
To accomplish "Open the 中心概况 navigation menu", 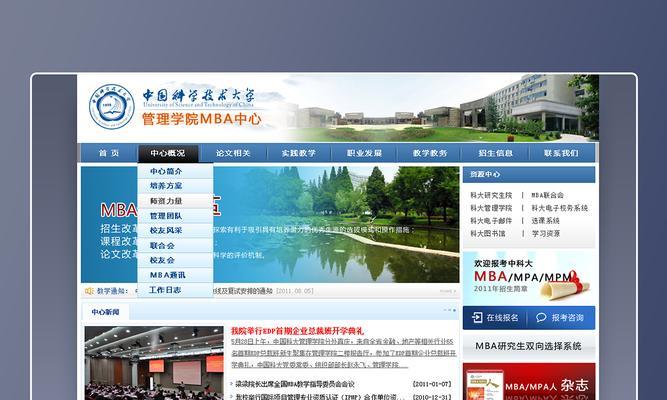I will click(168, 153).
